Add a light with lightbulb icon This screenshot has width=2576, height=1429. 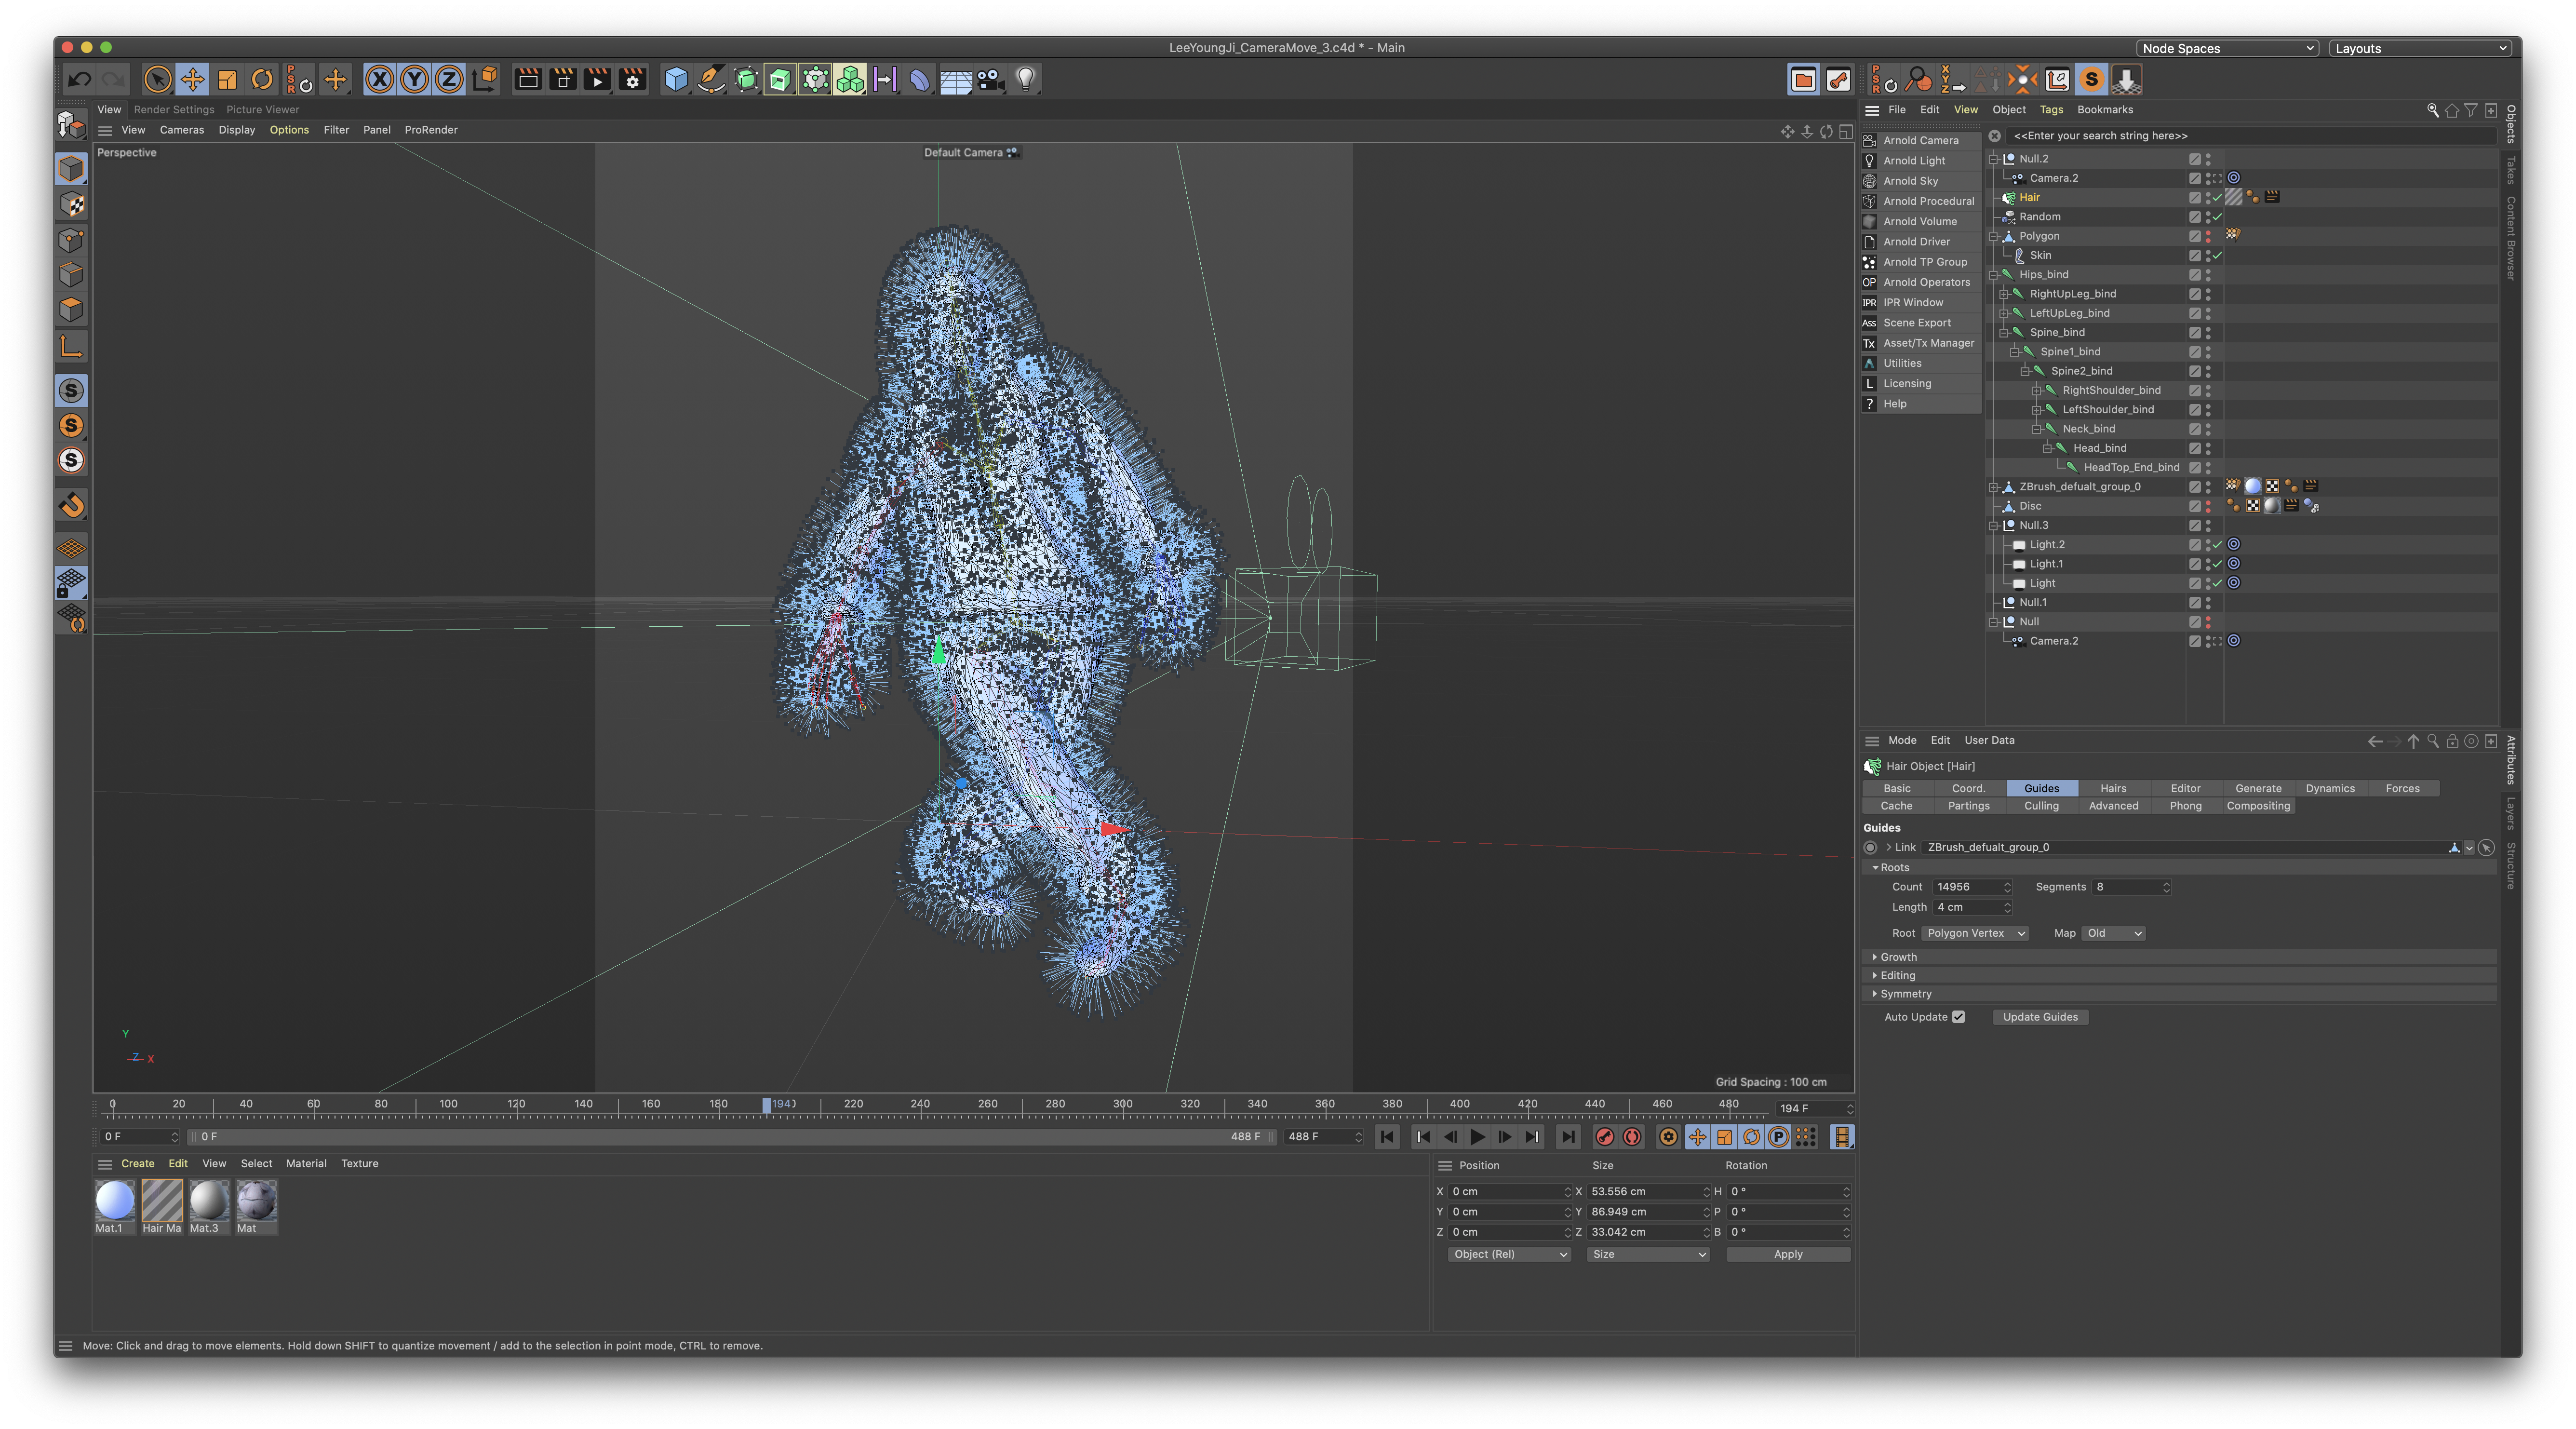[1025, 80]
